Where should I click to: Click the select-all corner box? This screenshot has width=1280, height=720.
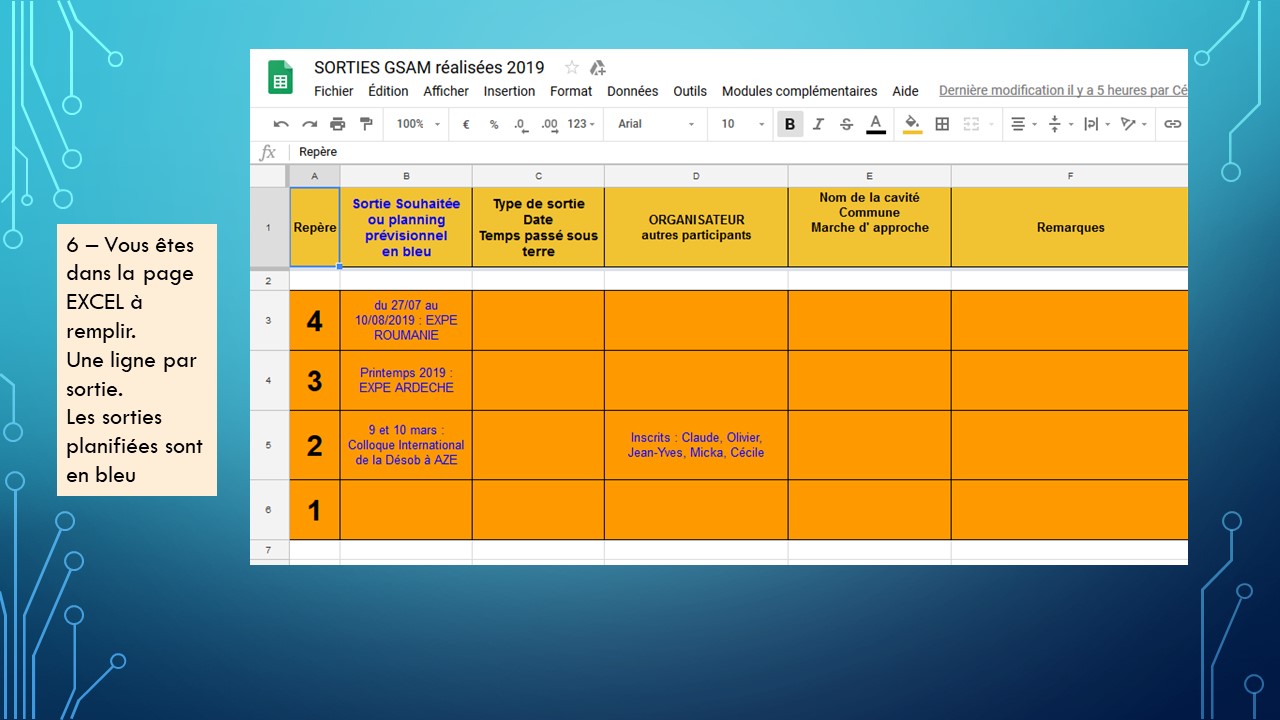coord(269,176)
